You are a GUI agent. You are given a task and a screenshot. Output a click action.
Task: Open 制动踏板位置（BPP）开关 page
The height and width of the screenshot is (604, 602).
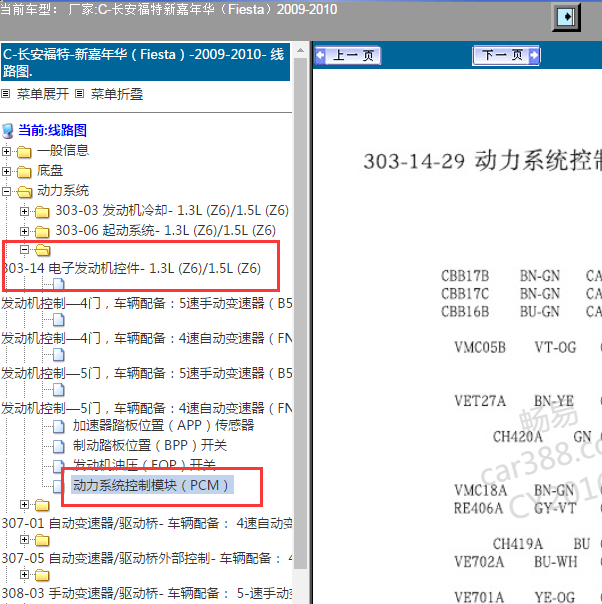150,445
